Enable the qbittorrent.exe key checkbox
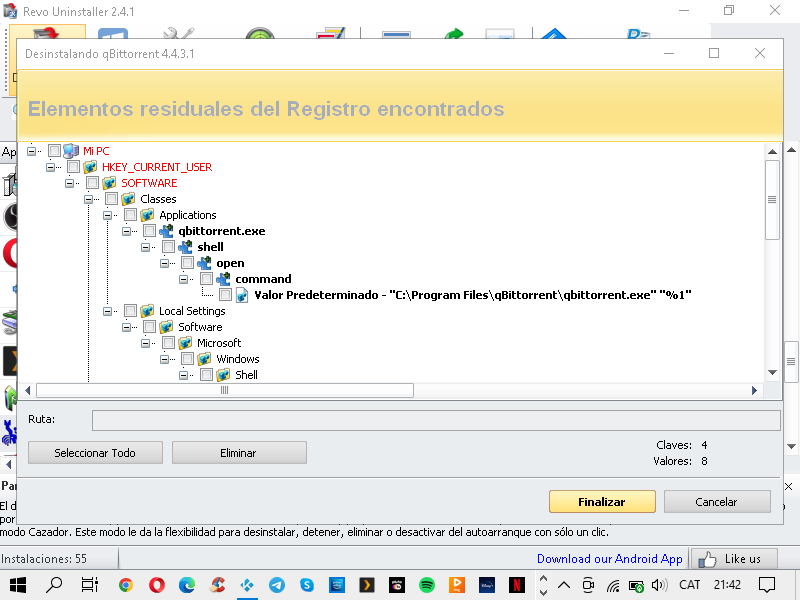The image size is (800, 600). (x=149, y=231)
